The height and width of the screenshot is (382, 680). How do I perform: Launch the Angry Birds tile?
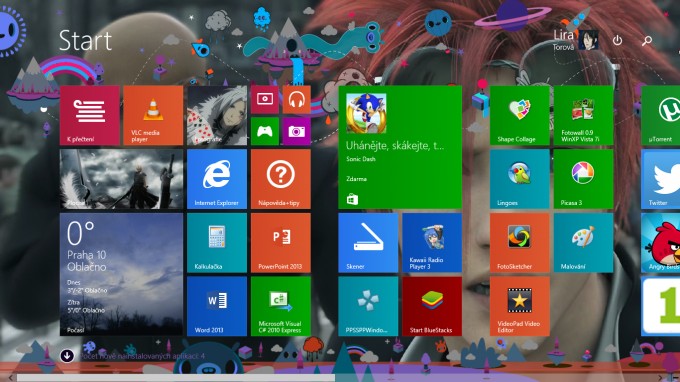pos(660,243)
